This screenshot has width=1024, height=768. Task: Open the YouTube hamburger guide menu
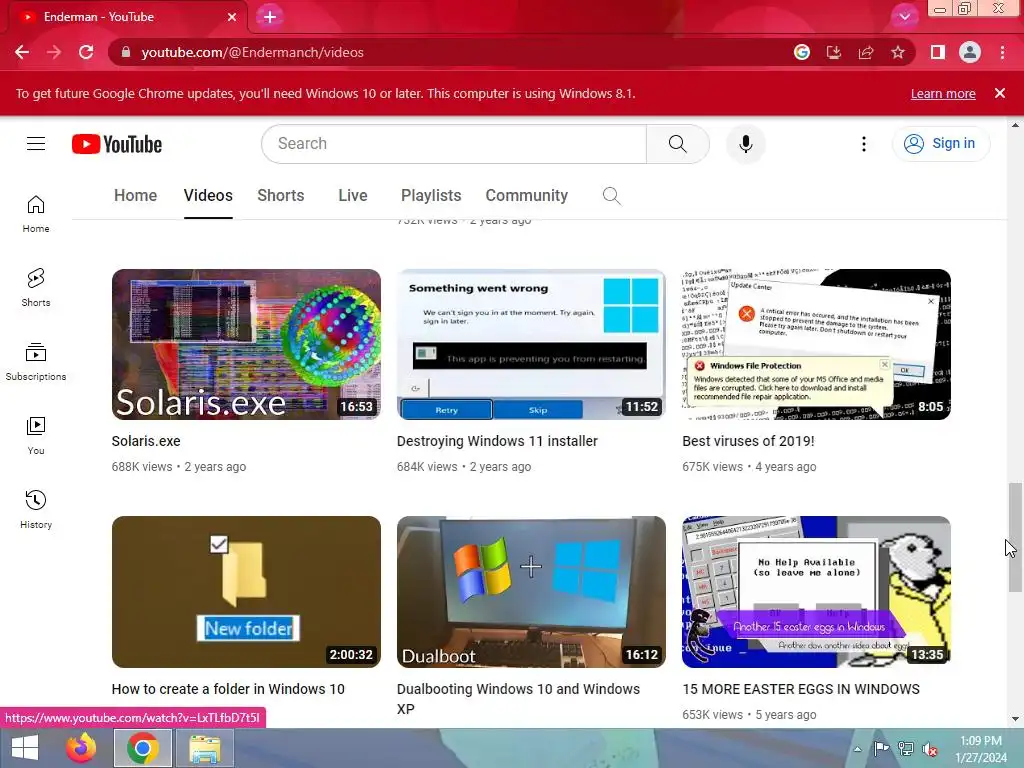[36, 144]
